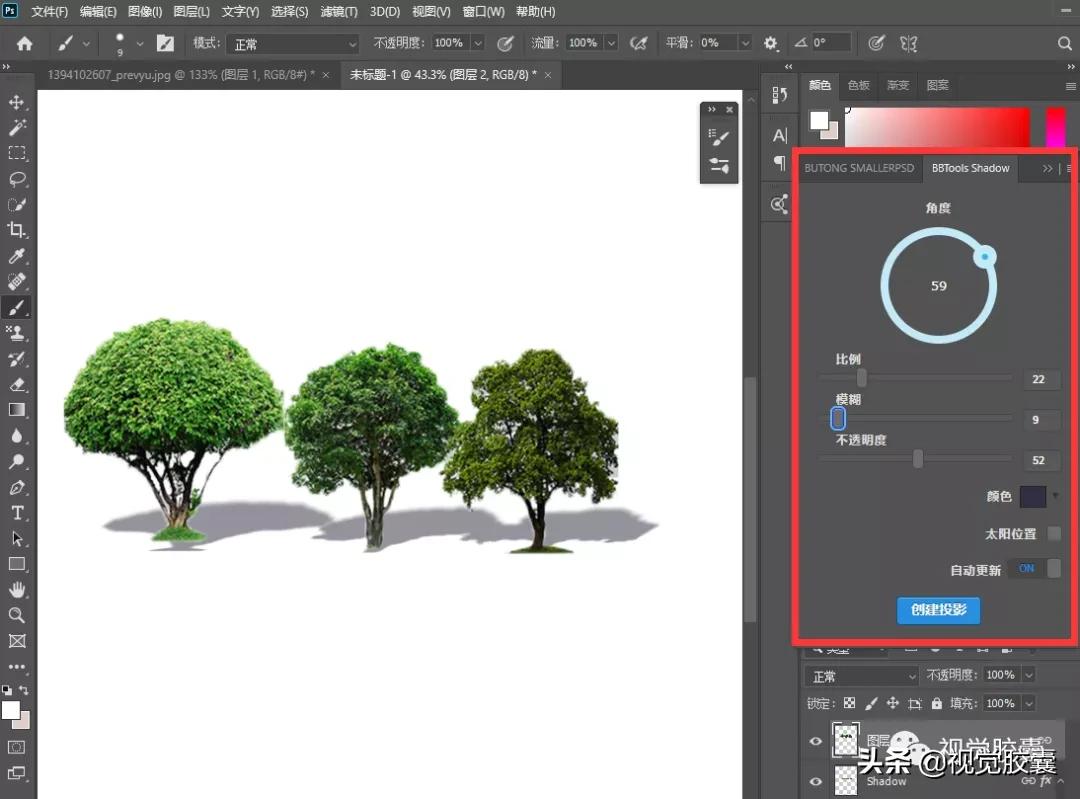1080x799 pixels.
Task: Select the Eyedropper tool
Action: 17,256
